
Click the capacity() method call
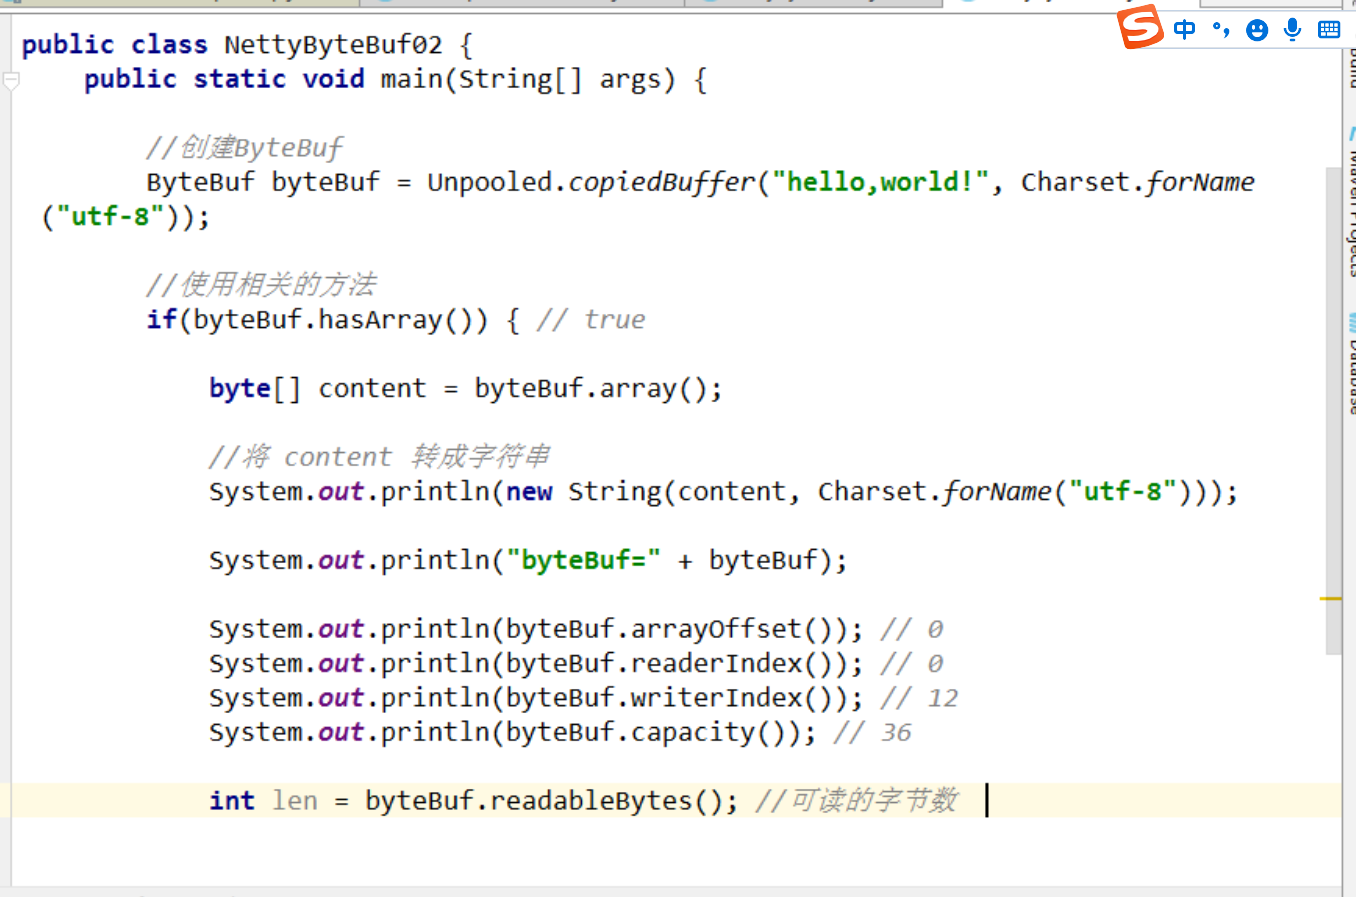716,732
